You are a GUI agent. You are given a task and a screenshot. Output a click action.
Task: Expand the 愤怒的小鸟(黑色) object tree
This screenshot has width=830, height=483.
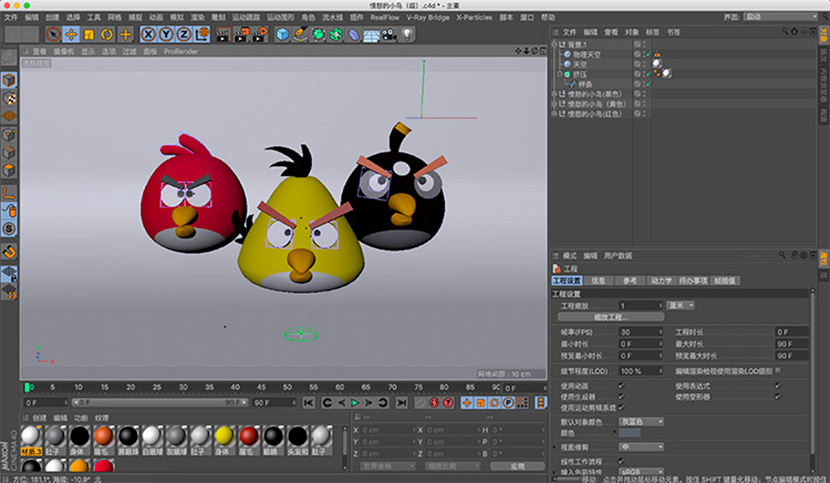coord(555,93)
